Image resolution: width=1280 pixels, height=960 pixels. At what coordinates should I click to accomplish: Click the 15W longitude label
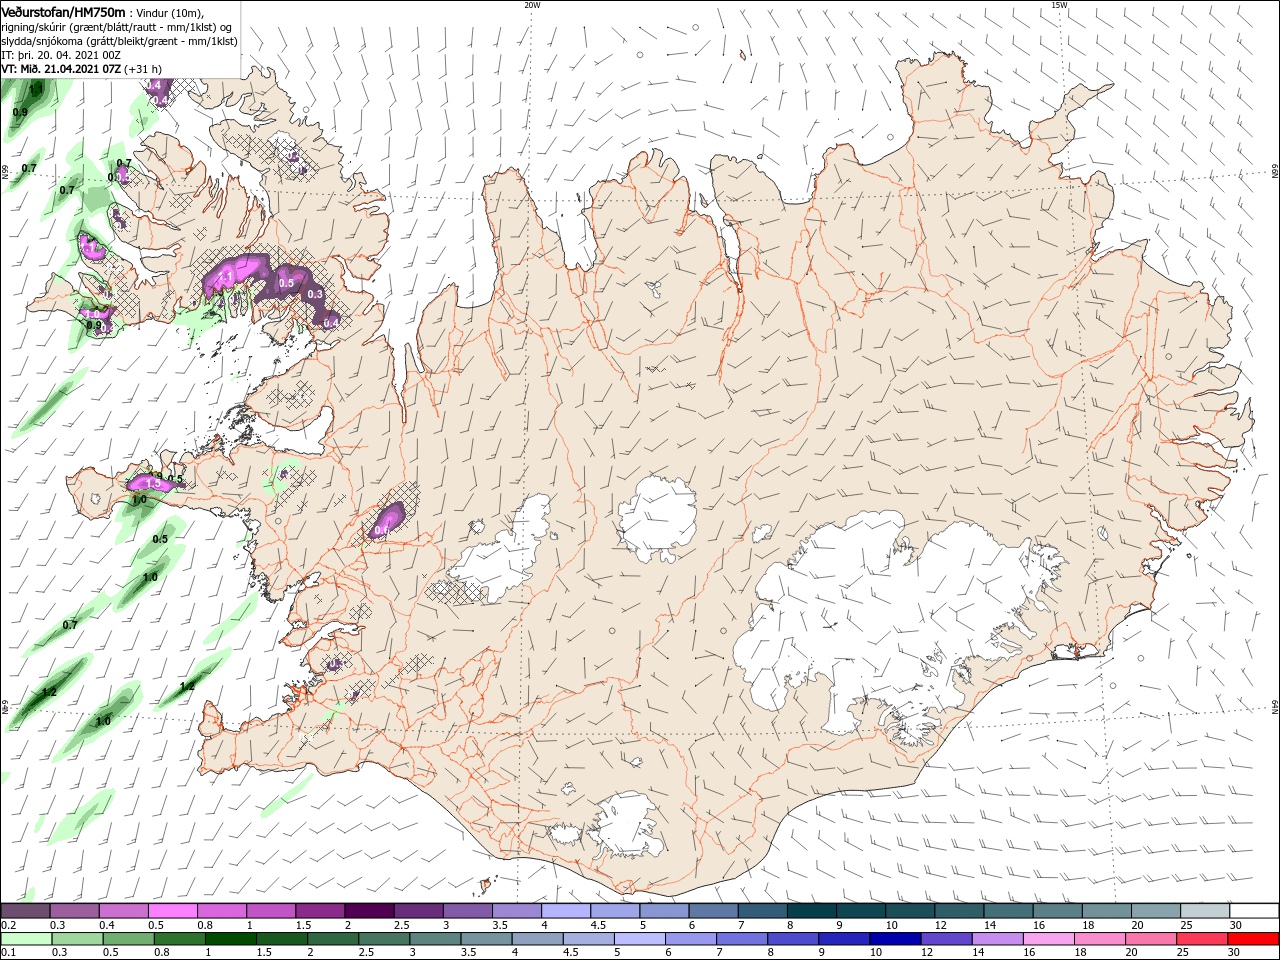pos(1059,5)
